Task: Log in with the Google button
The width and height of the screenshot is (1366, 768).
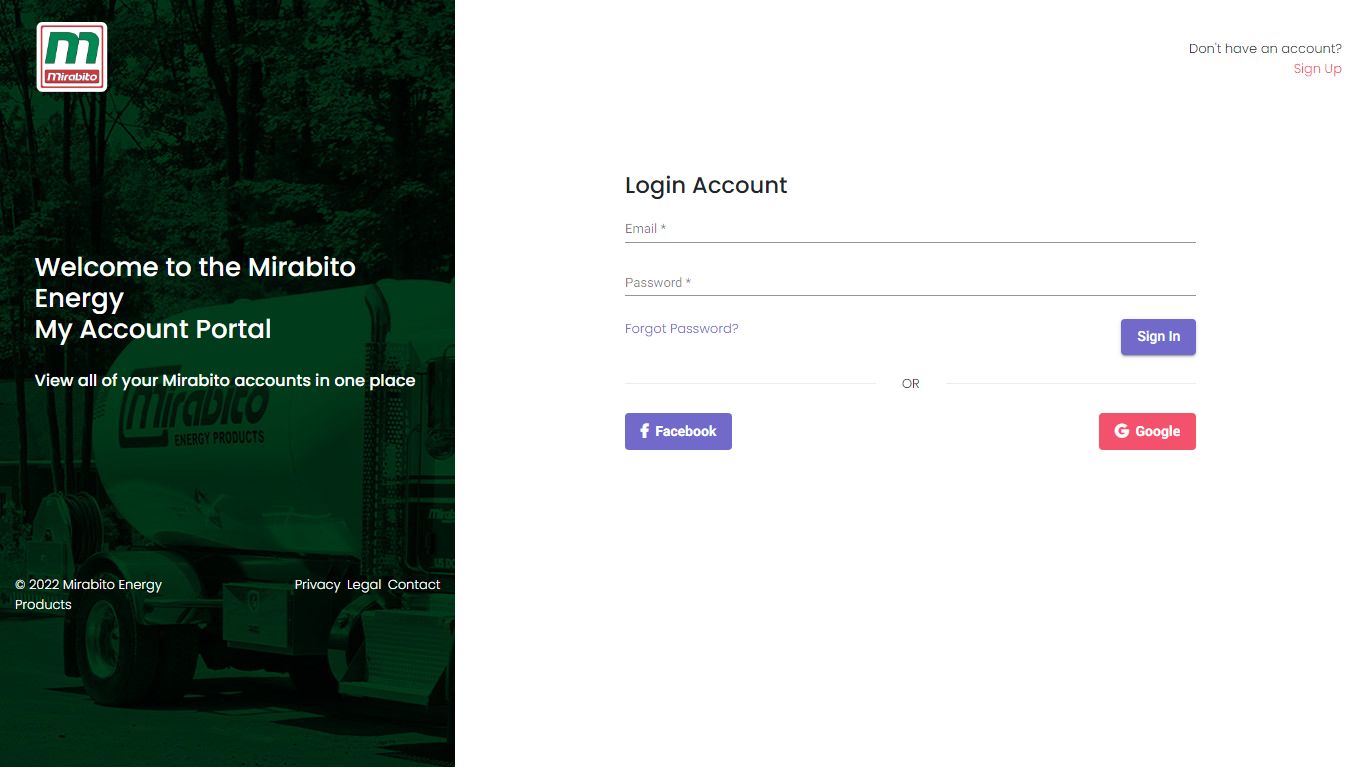Action: 1147,431
